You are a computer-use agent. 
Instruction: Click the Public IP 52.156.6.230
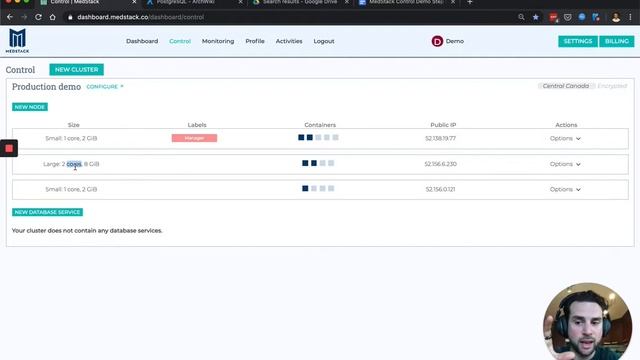coord(440,164)
